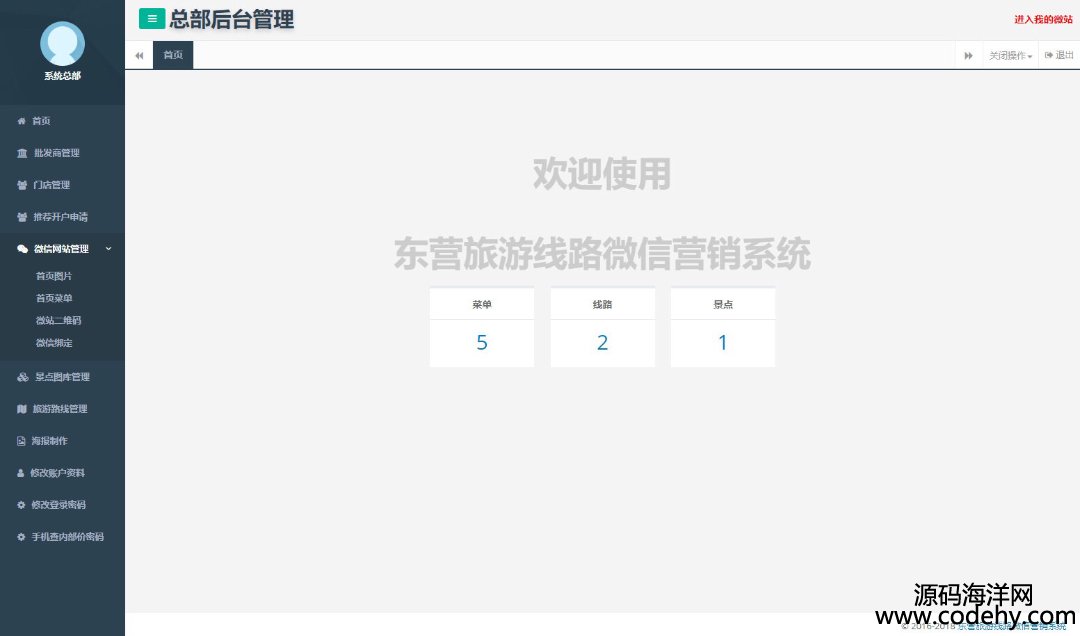Screen dimensions: 1080x636
Task: Open the 关闭操作 dropdown
Action: tap(1010, 56)
